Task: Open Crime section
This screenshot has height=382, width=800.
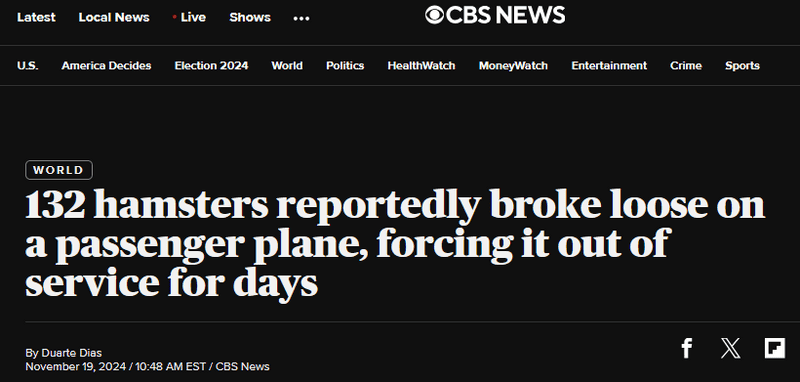Action: pos(686,66)
